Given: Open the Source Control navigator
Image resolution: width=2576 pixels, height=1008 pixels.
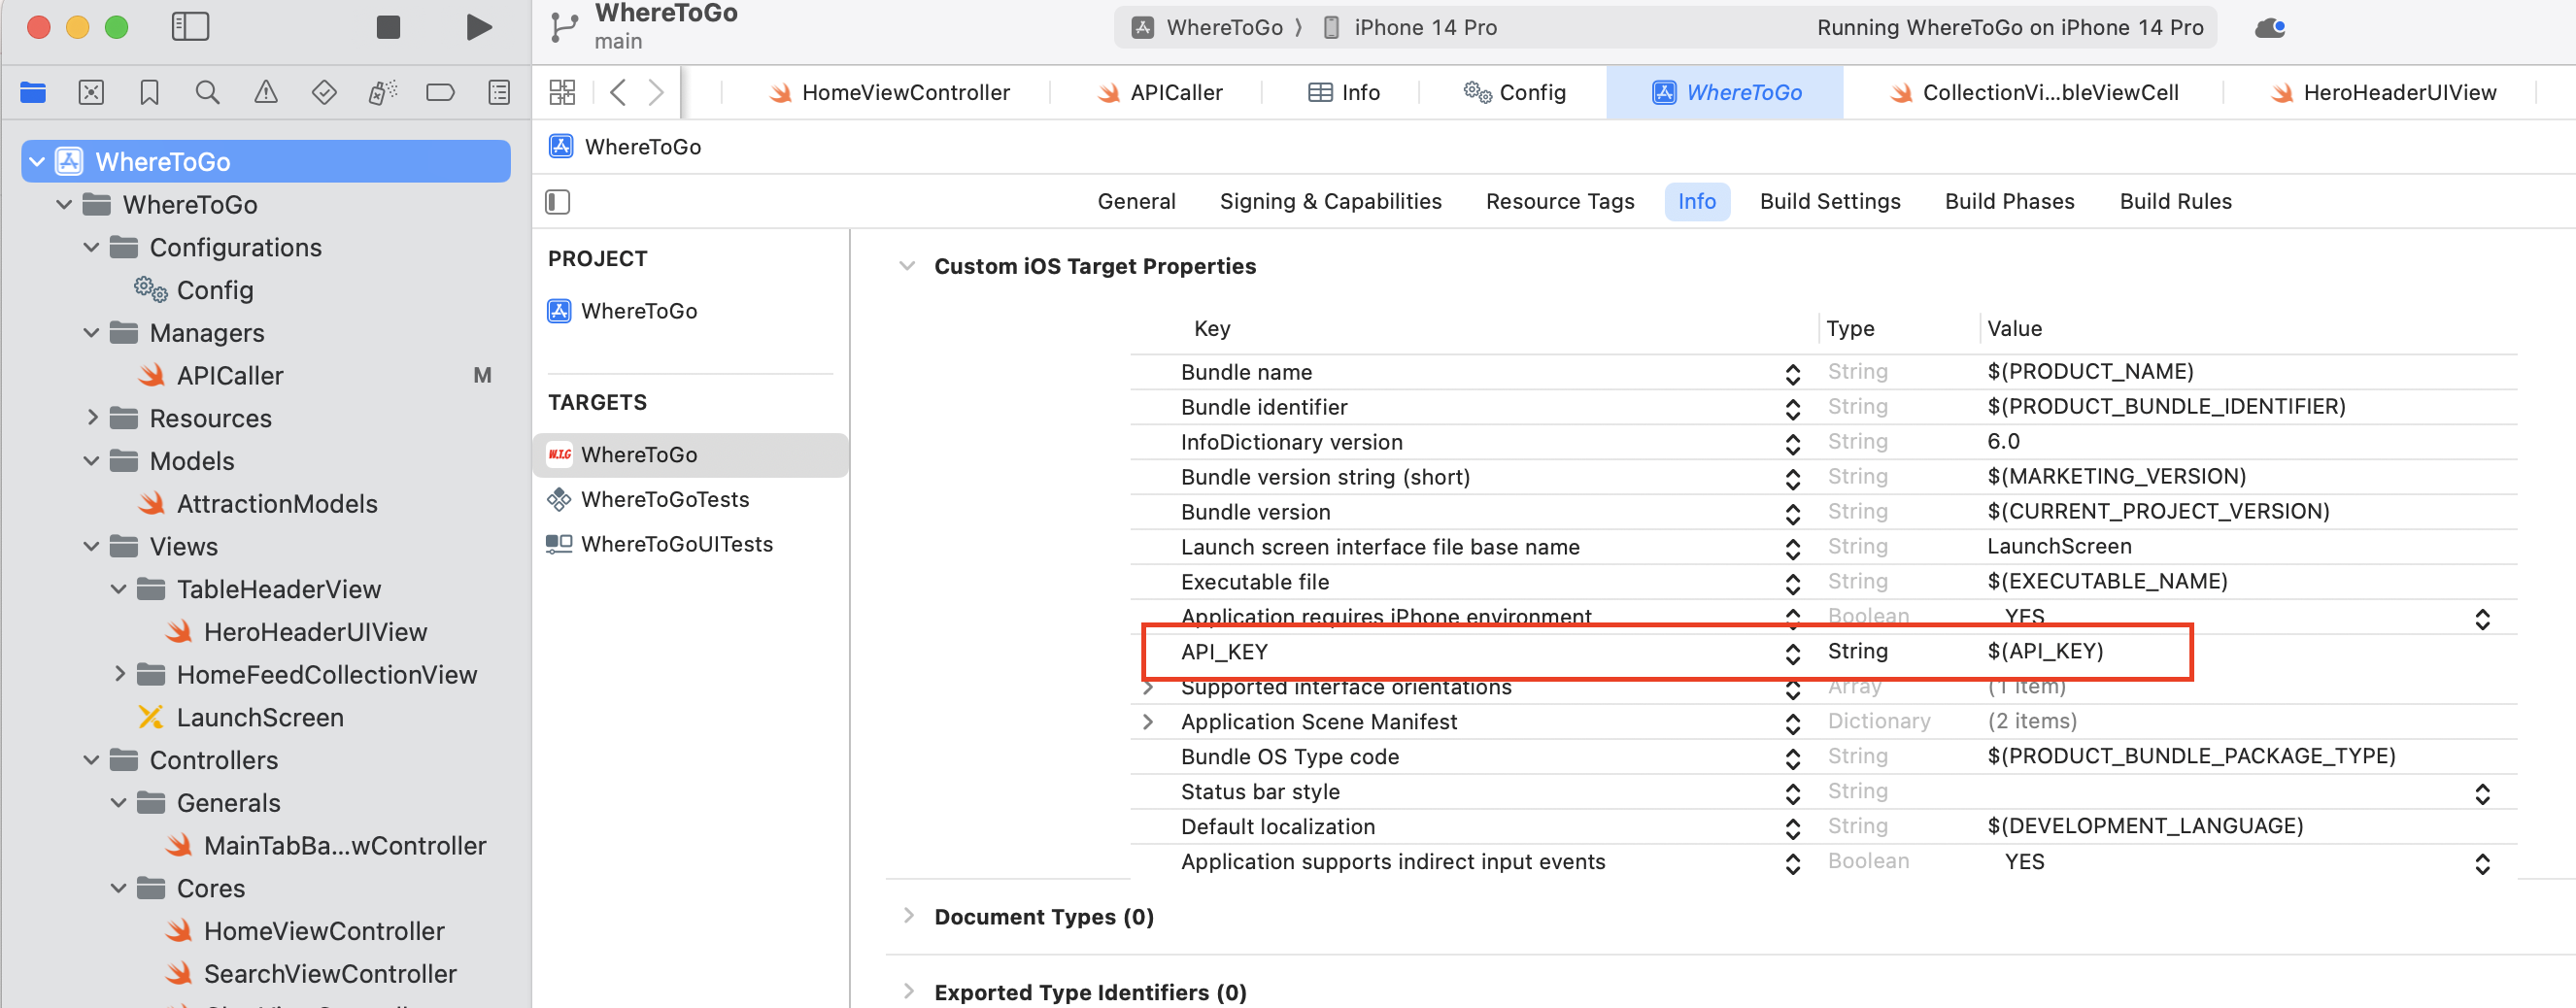Looking at the screenshot, I should coord(91,93).
